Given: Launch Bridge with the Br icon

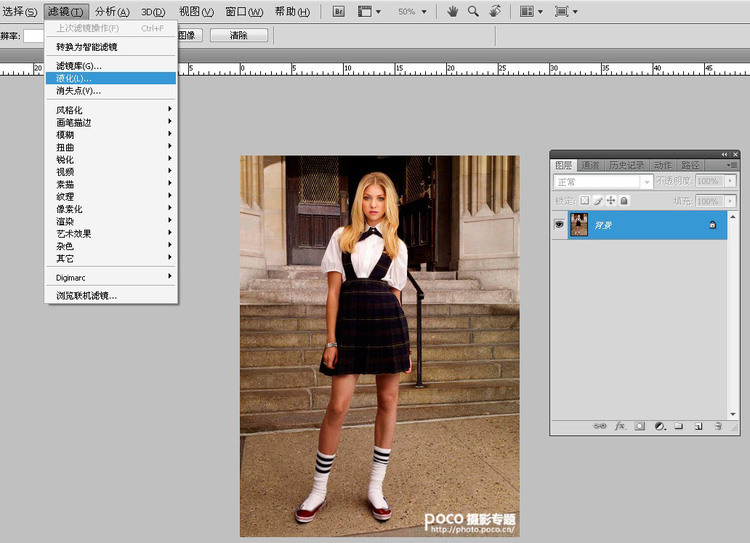Looking at the screenshot, I should (339, 11).
